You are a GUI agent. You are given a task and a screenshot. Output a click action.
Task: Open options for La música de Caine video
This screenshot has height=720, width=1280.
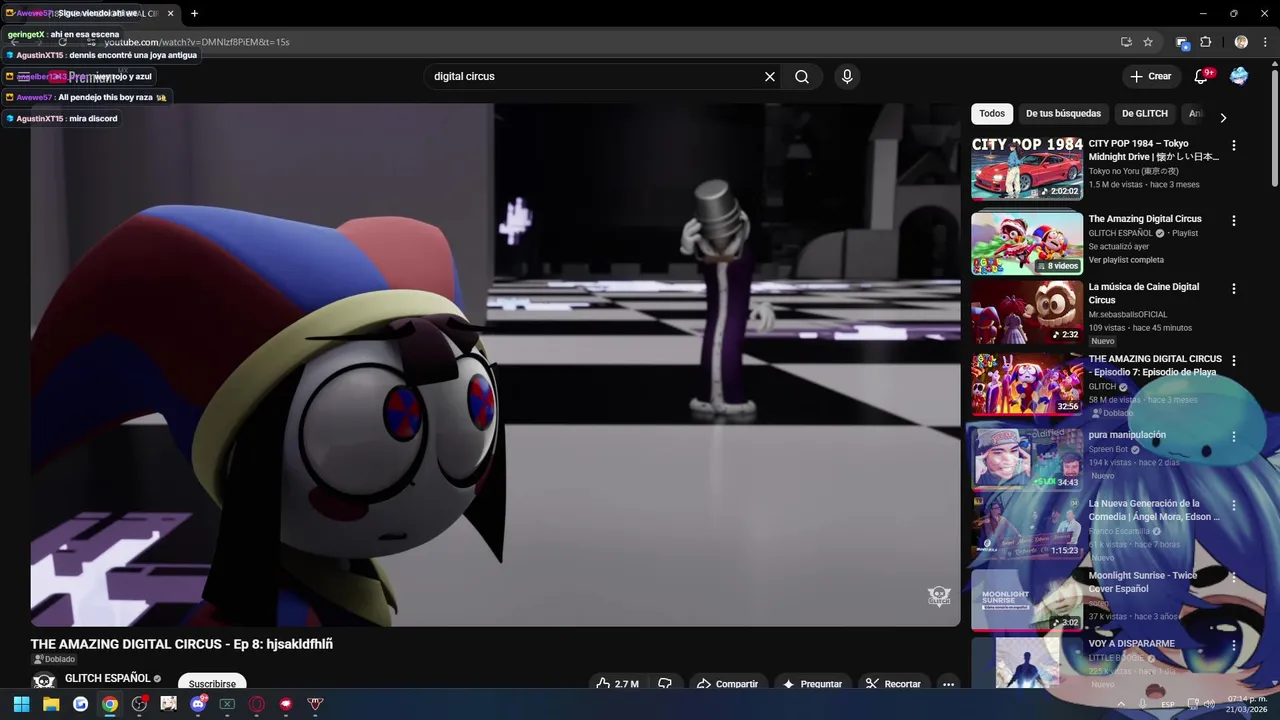tap(1233, 288)
